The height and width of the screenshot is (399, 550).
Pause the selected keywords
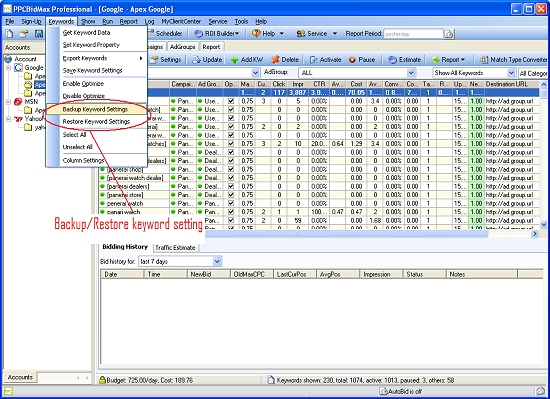(362, 60)
